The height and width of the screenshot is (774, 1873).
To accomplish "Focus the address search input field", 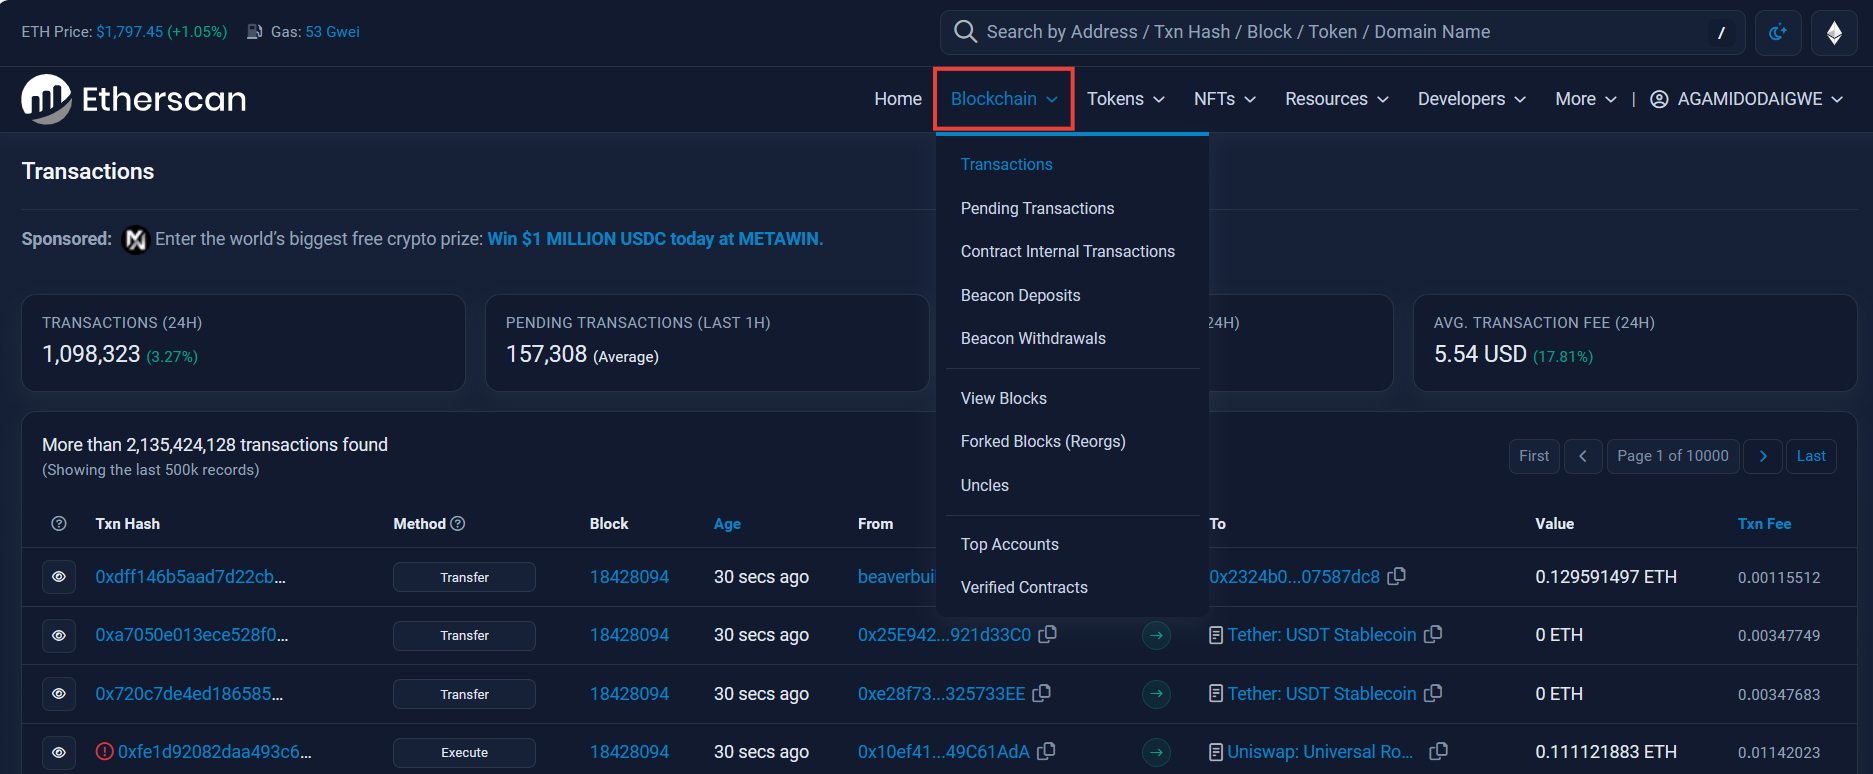I will [x=1340, y=32].
